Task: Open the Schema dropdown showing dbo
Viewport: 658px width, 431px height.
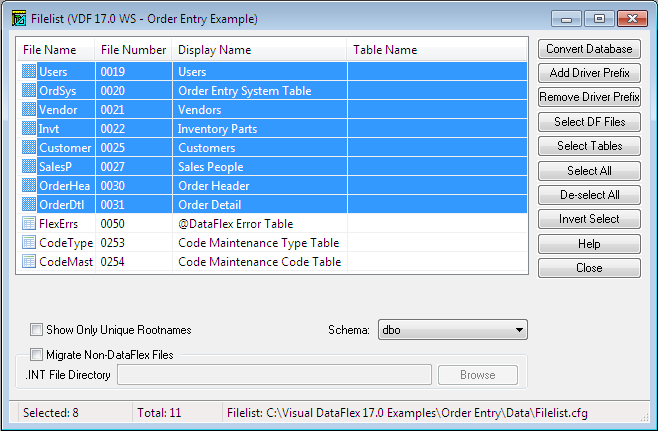Action: [x=453, y=330]
